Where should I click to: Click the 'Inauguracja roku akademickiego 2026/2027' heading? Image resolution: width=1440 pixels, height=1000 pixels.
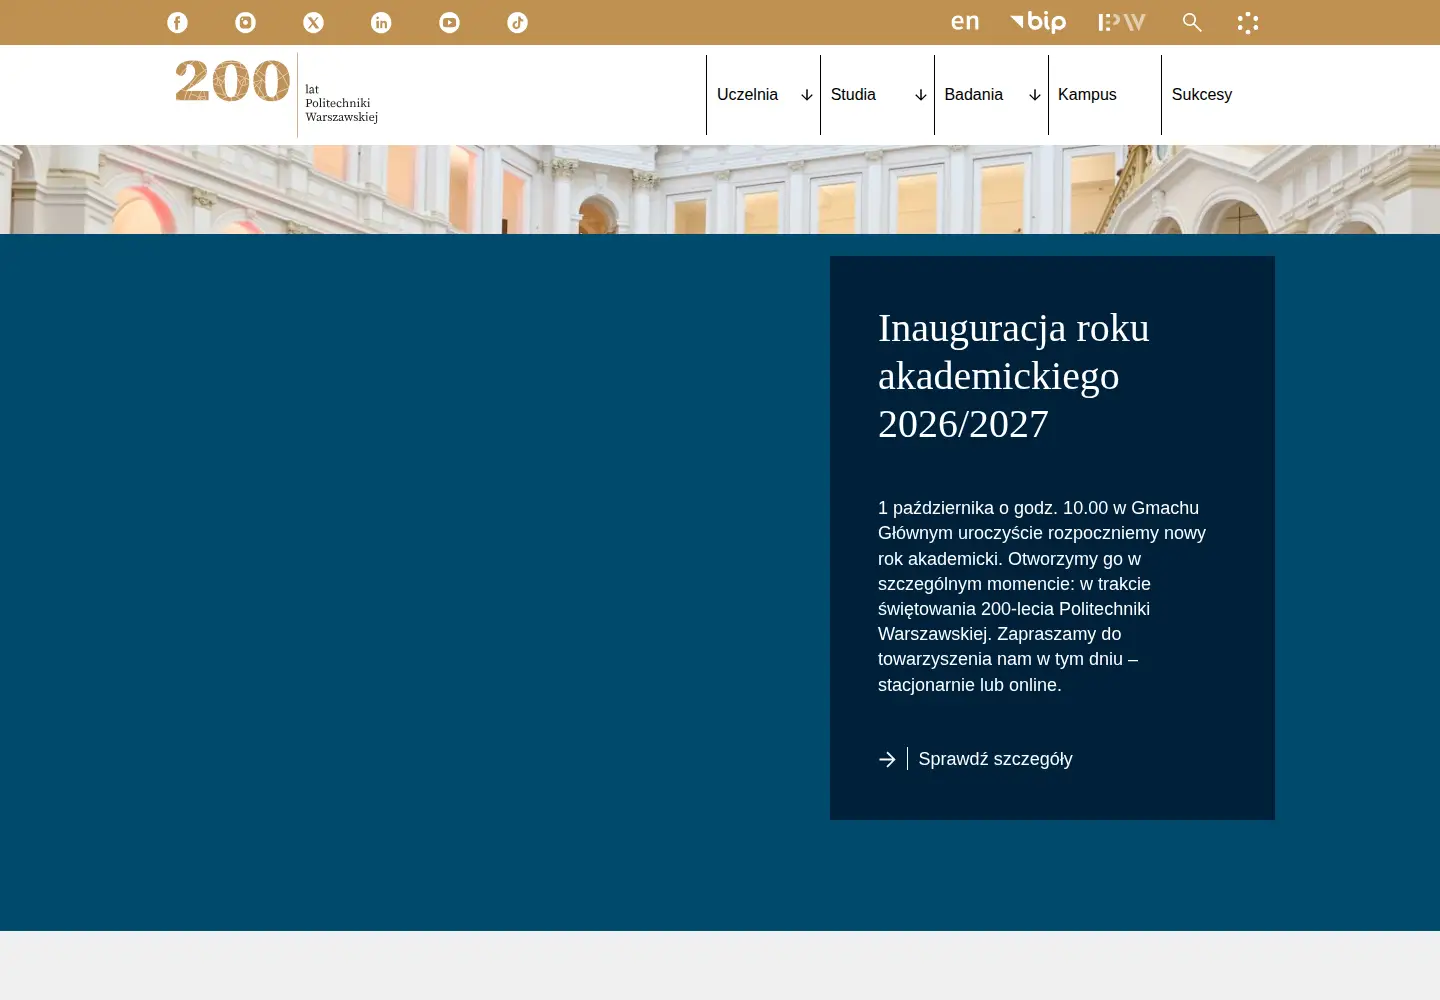click(x=1014, y=376)
